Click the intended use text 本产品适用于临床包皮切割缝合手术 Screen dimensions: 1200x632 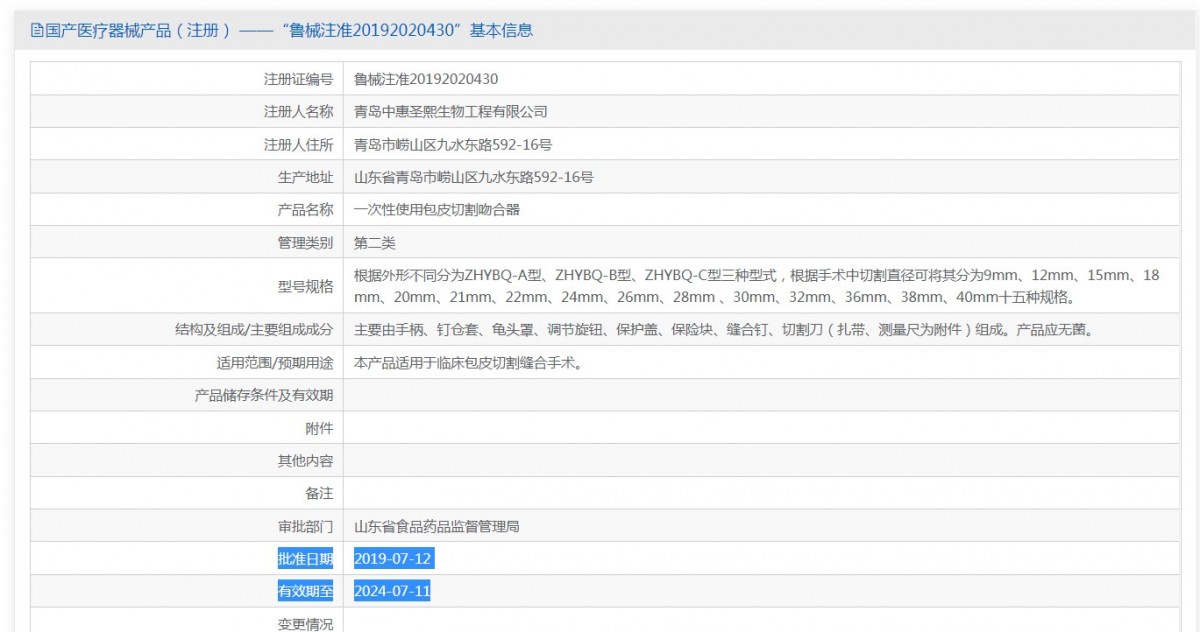coord(468,362)
